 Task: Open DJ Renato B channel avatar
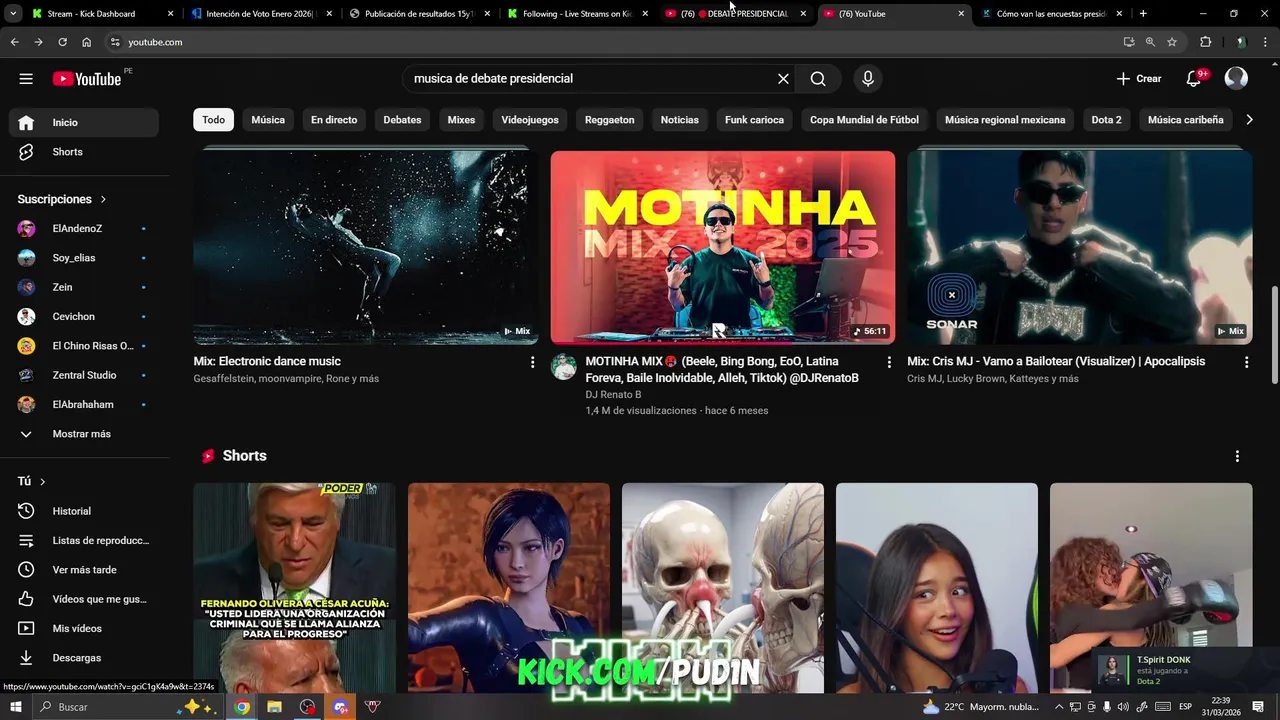[x=564, y=367]
